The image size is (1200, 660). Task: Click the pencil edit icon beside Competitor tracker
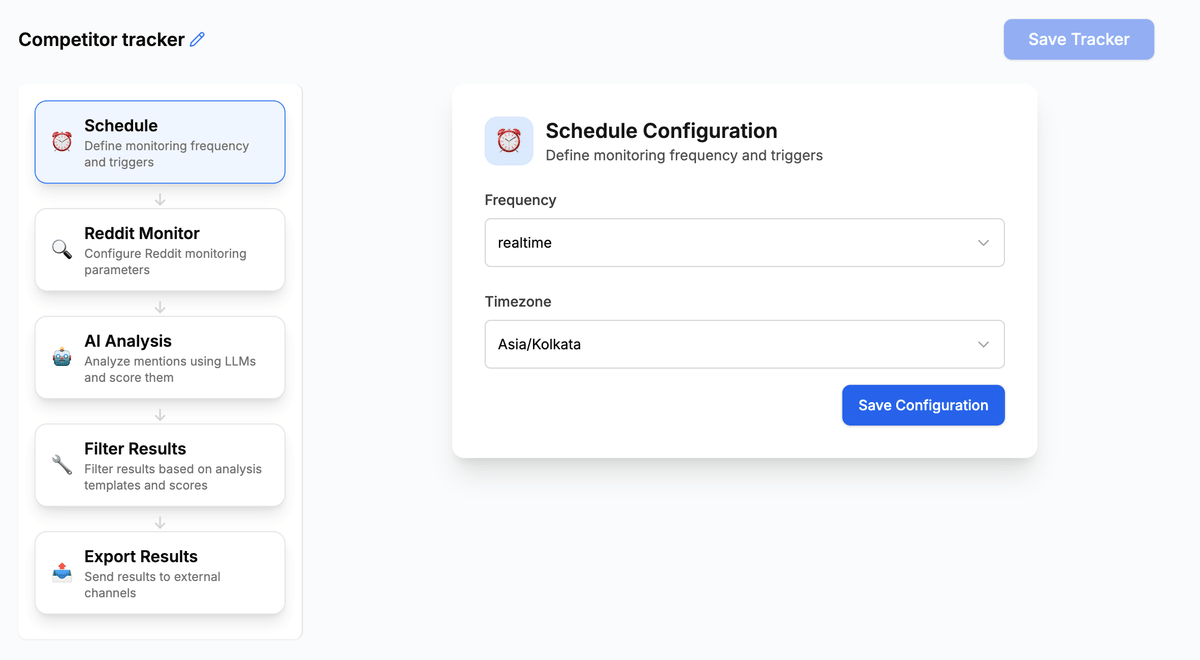coord(197,40)
